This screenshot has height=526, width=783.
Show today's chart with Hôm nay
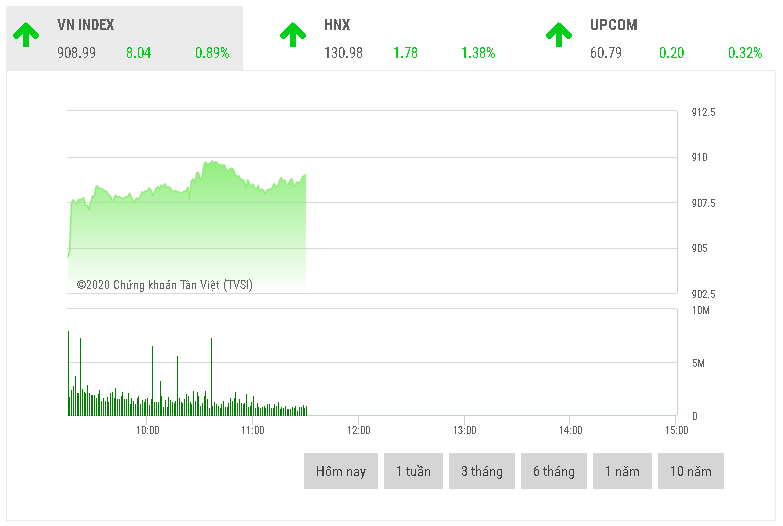(341, 471)
